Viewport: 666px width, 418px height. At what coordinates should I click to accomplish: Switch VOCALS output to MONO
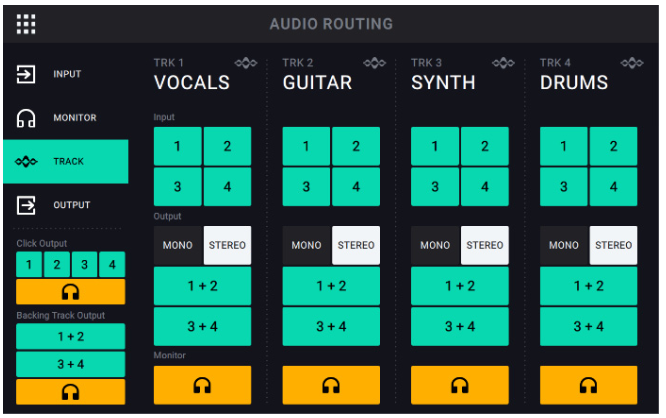178,245
